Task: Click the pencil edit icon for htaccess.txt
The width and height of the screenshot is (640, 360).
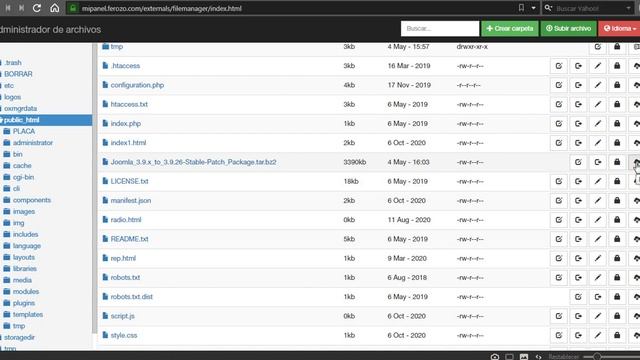Action: pos(598,104)
